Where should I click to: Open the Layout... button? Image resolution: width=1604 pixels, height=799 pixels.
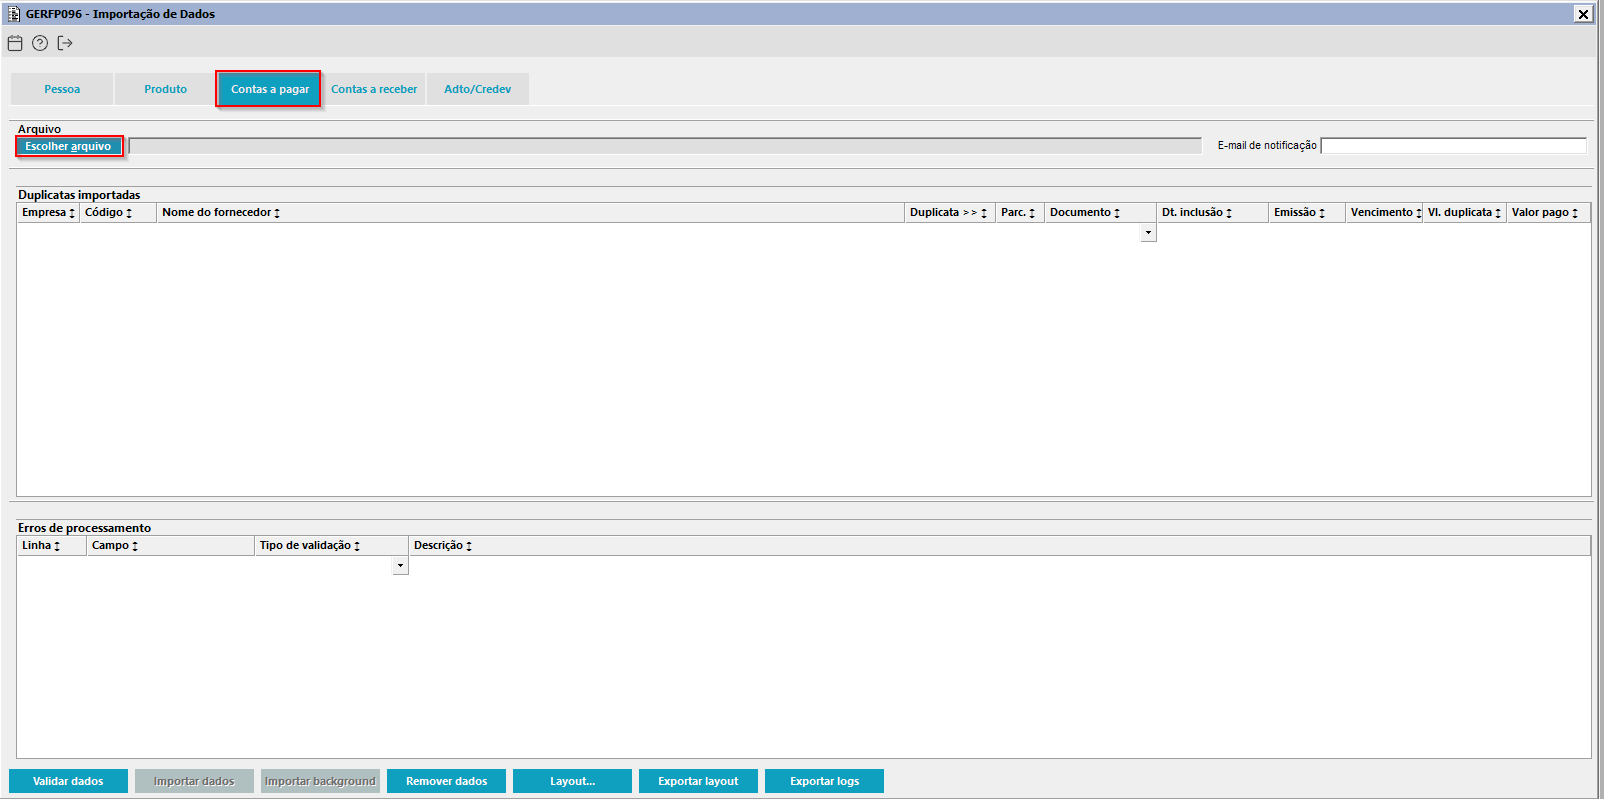click(572, 781)
